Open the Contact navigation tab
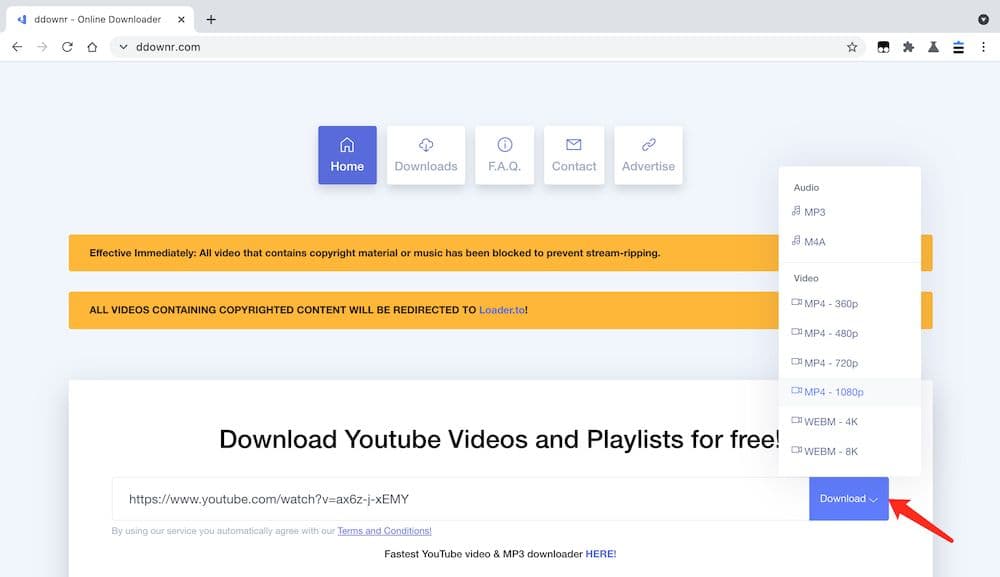 click(x=574, y=155)
